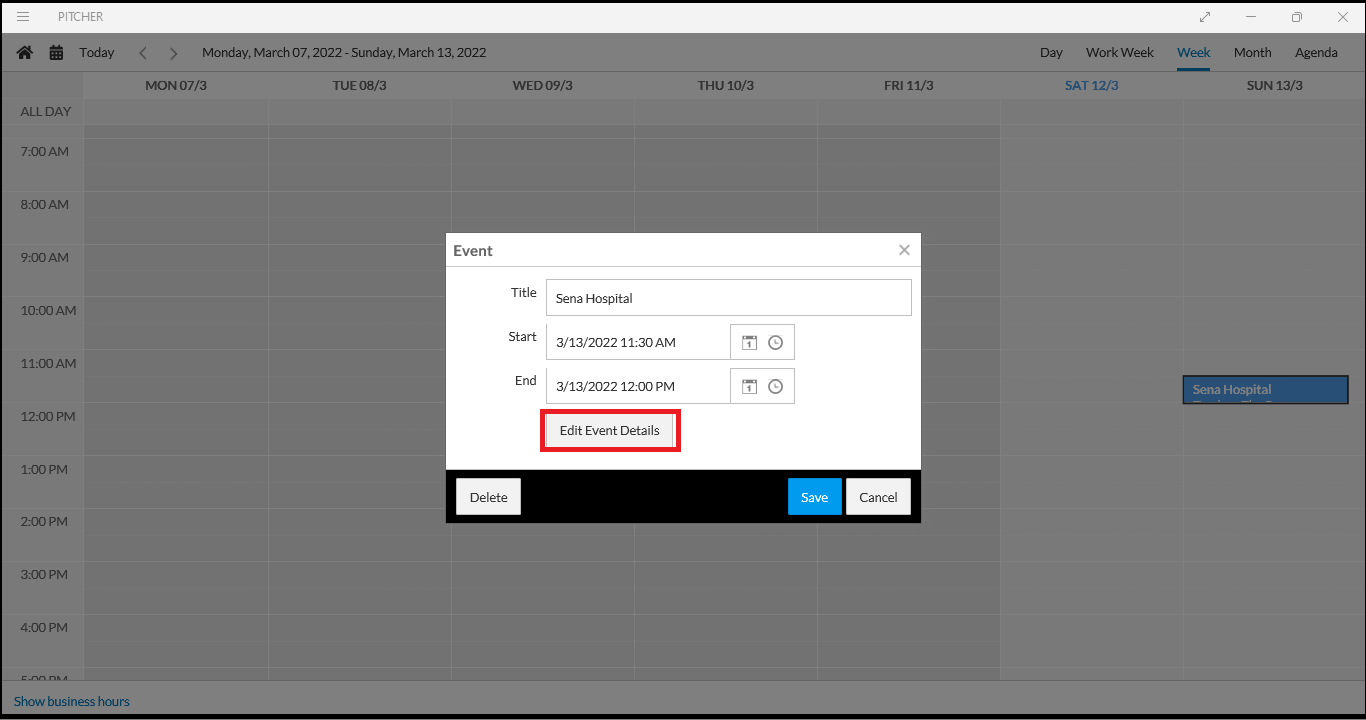
Task: Open Start date calendar picker
Action: click(x=749, y=342)
